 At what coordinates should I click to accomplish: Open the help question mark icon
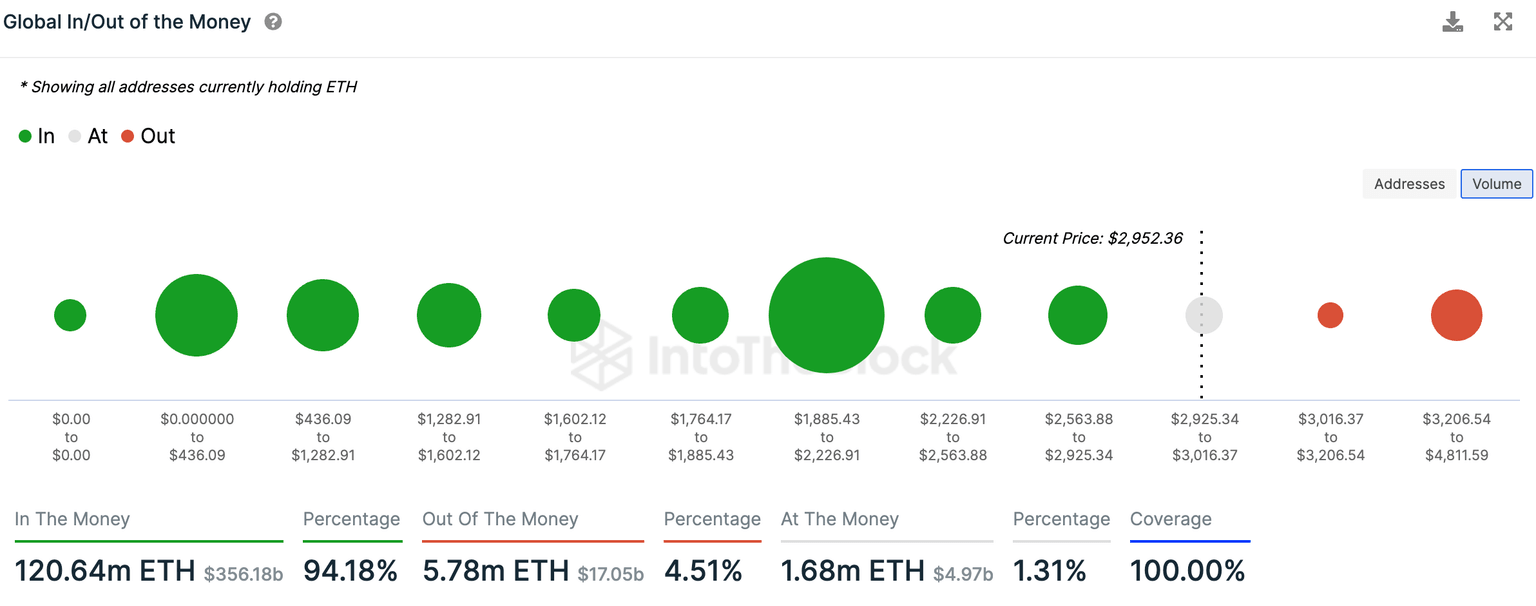point(273,22)
